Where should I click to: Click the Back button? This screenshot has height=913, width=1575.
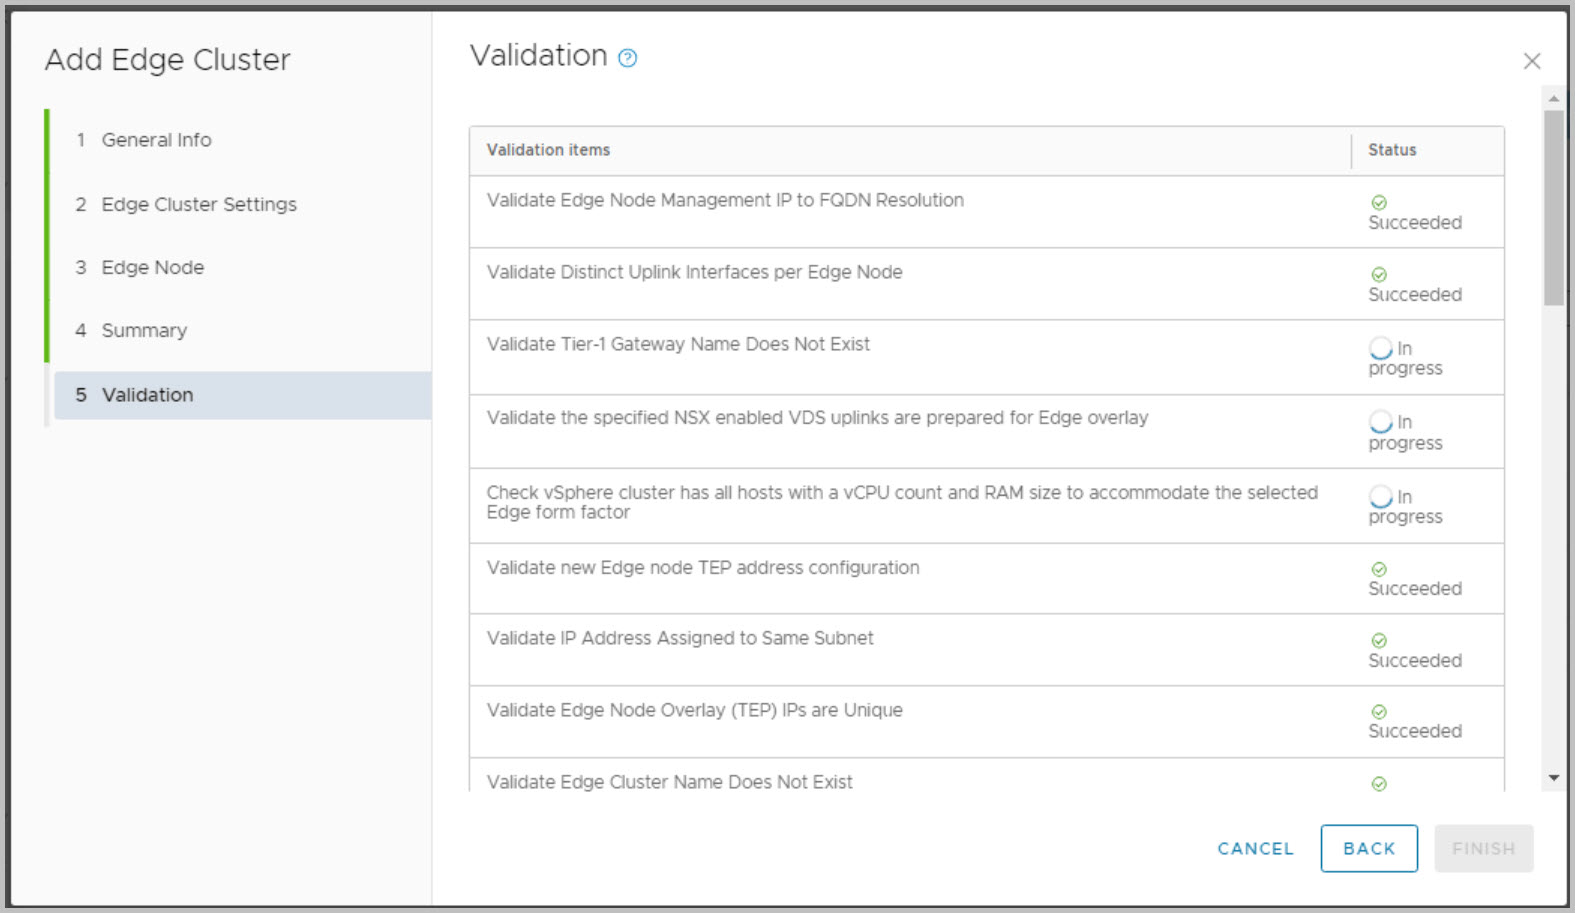coord(1368,848)
